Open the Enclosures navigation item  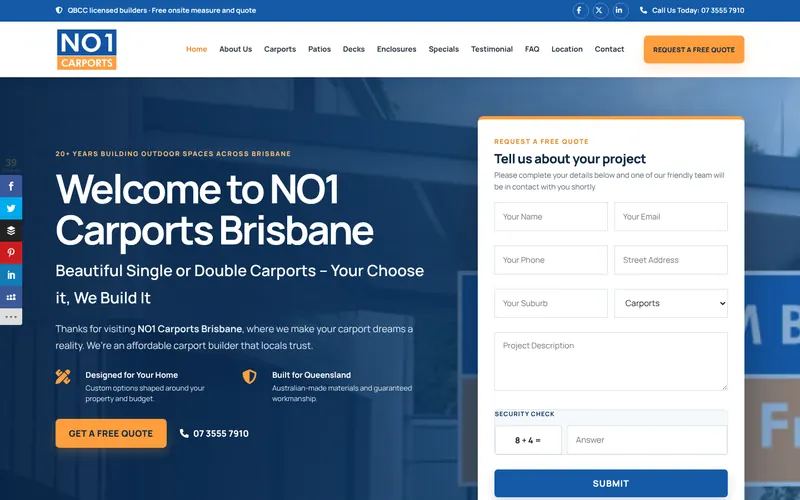coord(396,49)
